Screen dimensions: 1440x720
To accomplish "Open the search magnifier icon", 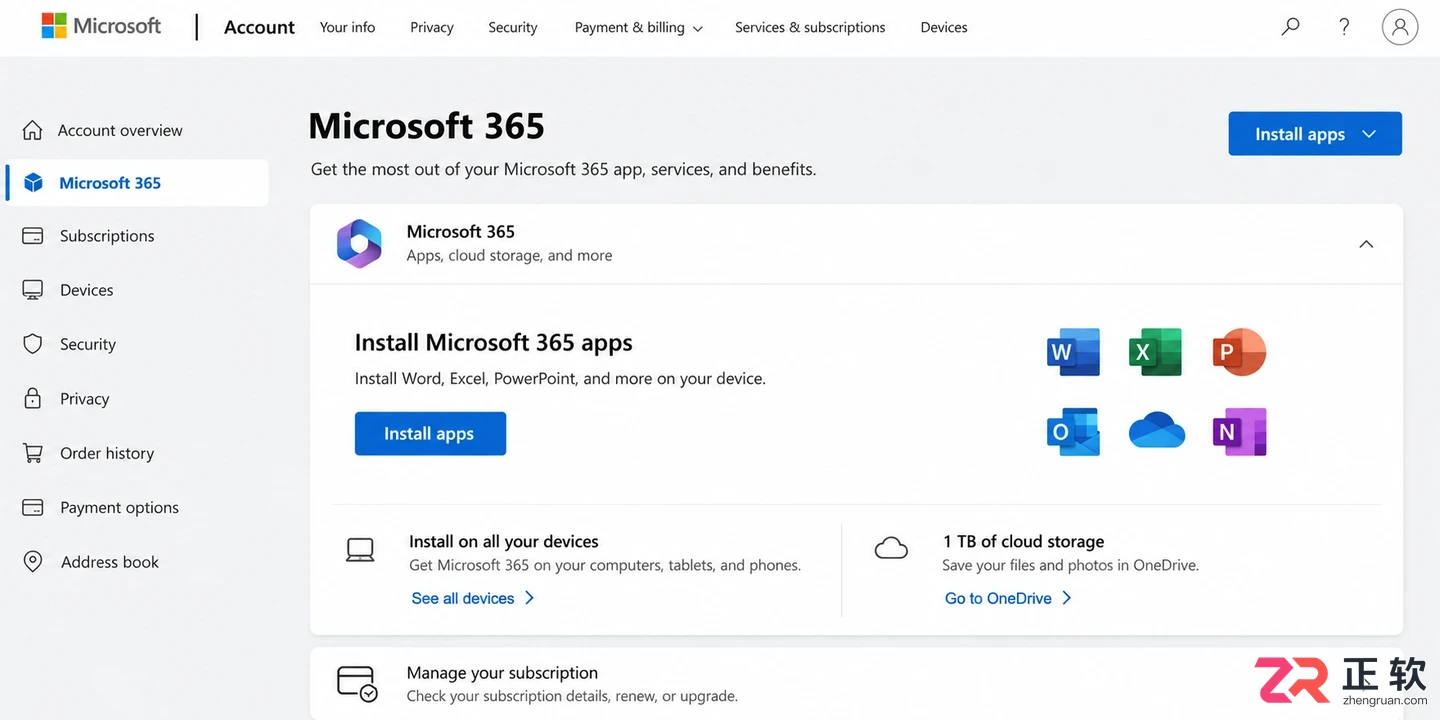I will point(1291,27).
